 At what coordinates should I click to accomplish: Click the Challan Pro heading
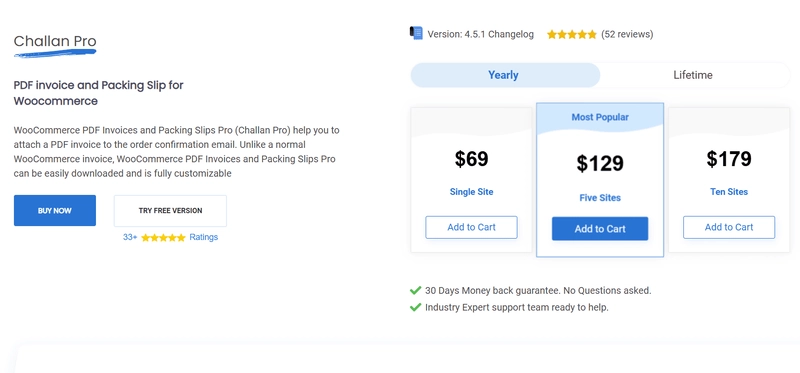55,41
